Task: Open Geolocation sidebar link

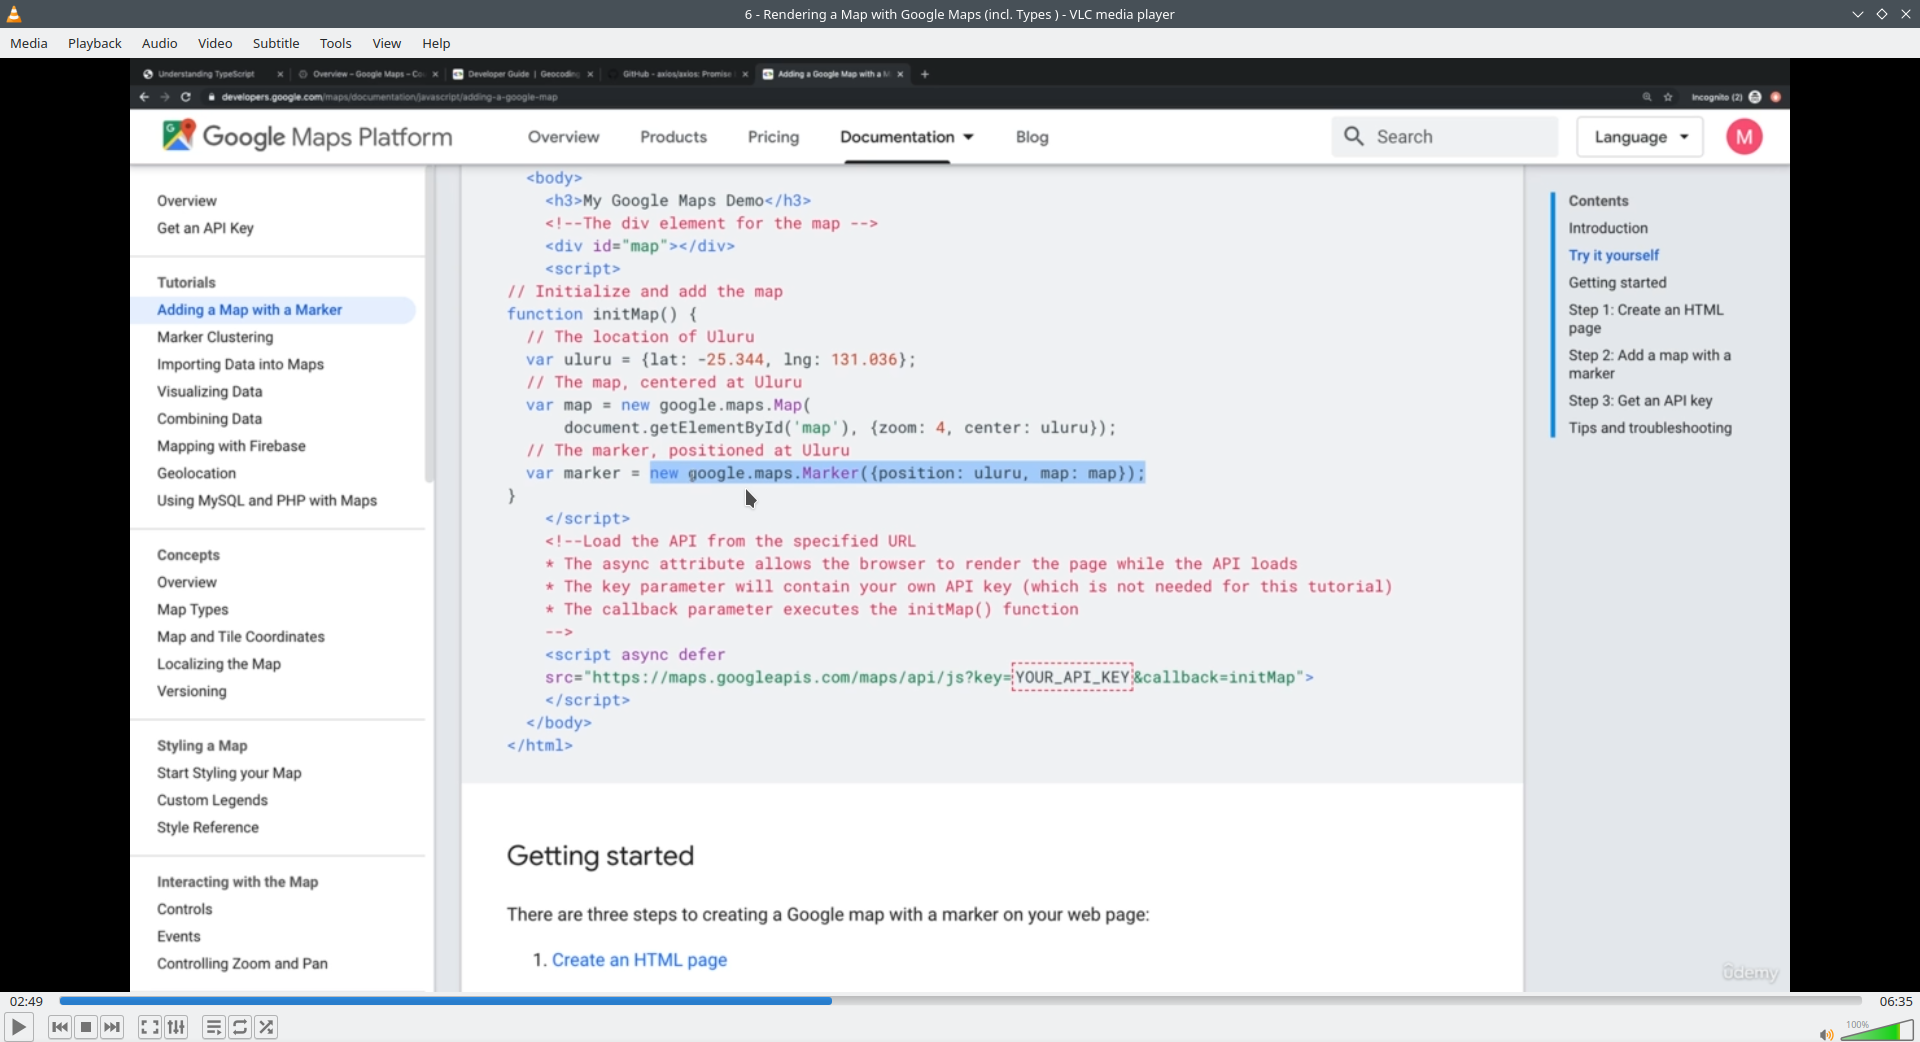Action: click(196, 473)
